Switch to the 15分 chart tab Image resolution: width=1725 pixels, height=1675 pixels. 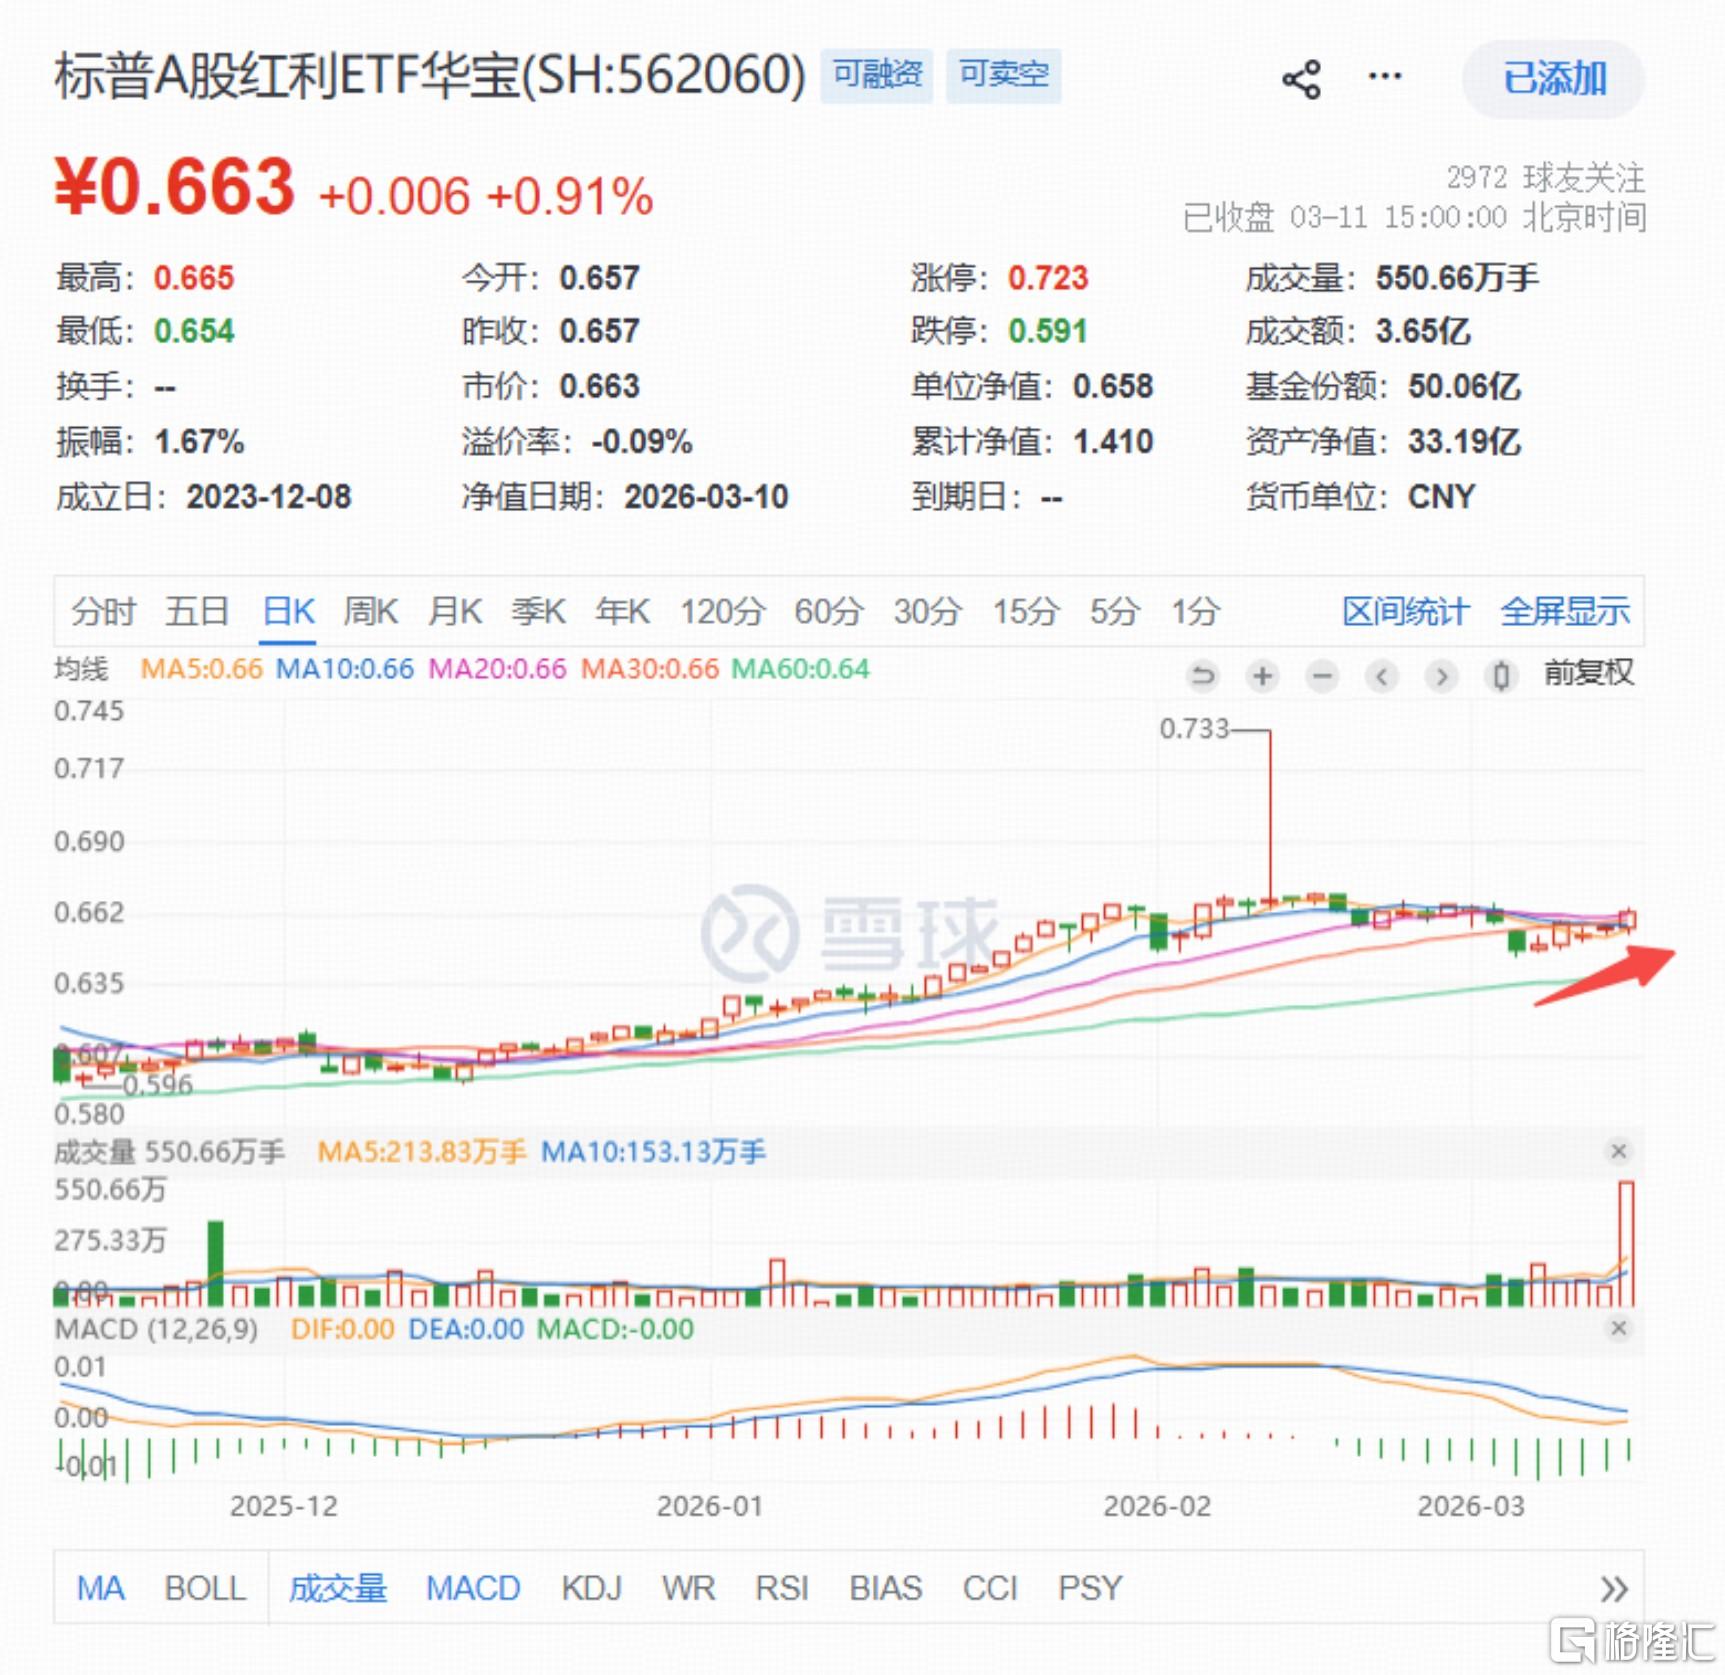[x=1026, y=611]
